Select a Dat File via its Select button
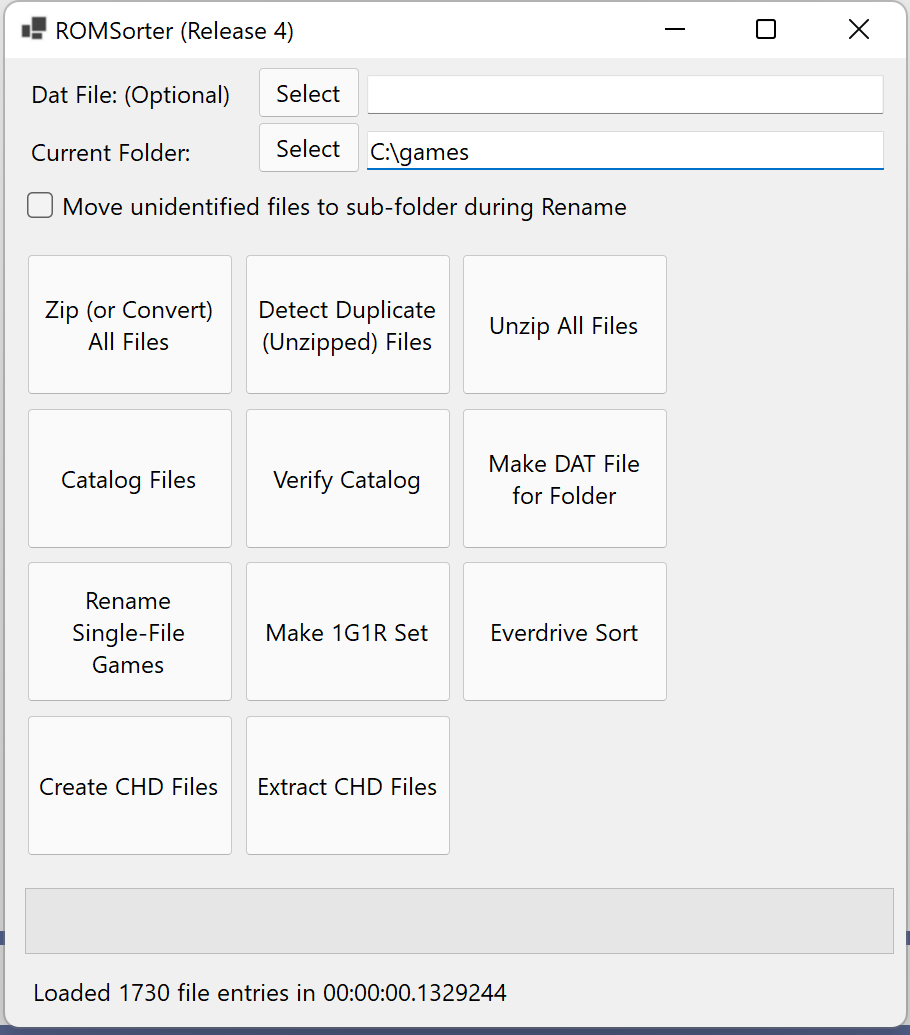This screenshot has height=1035, width=910. pos(309,93)
